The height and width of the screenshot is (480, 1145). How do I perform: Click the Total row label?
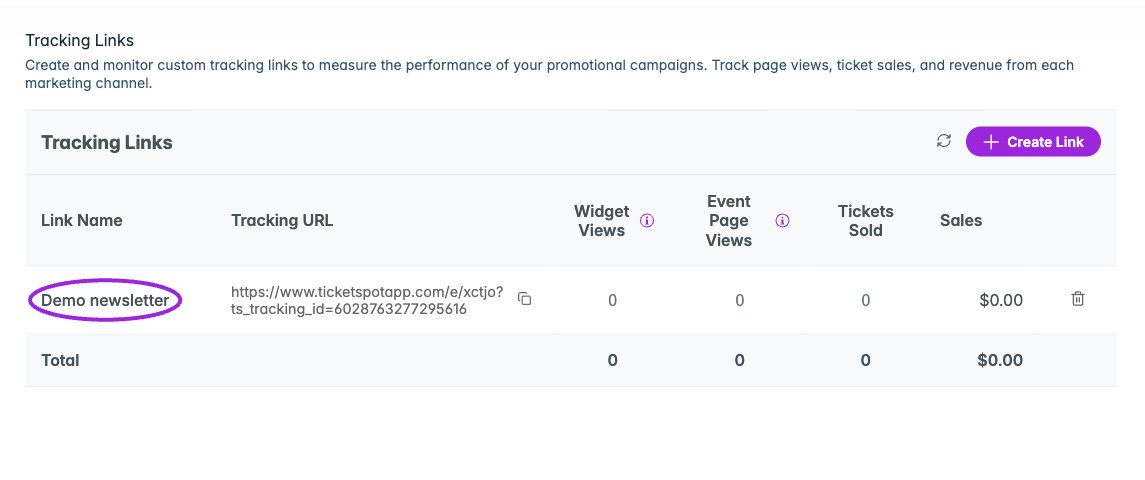pos(60,360)
